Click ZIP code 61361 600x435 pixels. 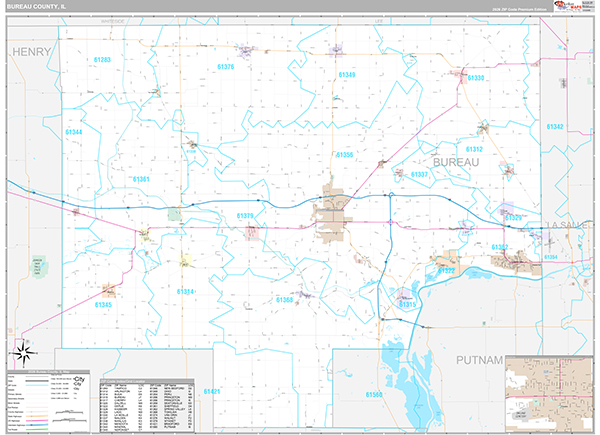[x=141, y=179]
